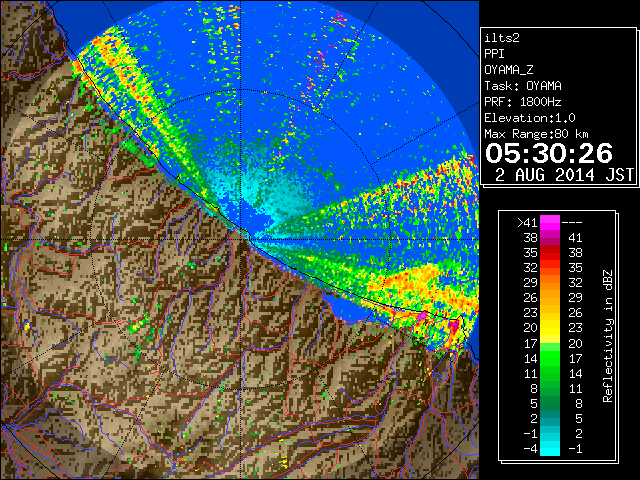This screenshot has height=480, width=640.
Task: Click the 'OYAMA_Z' product name
Action: coord(509,70)
